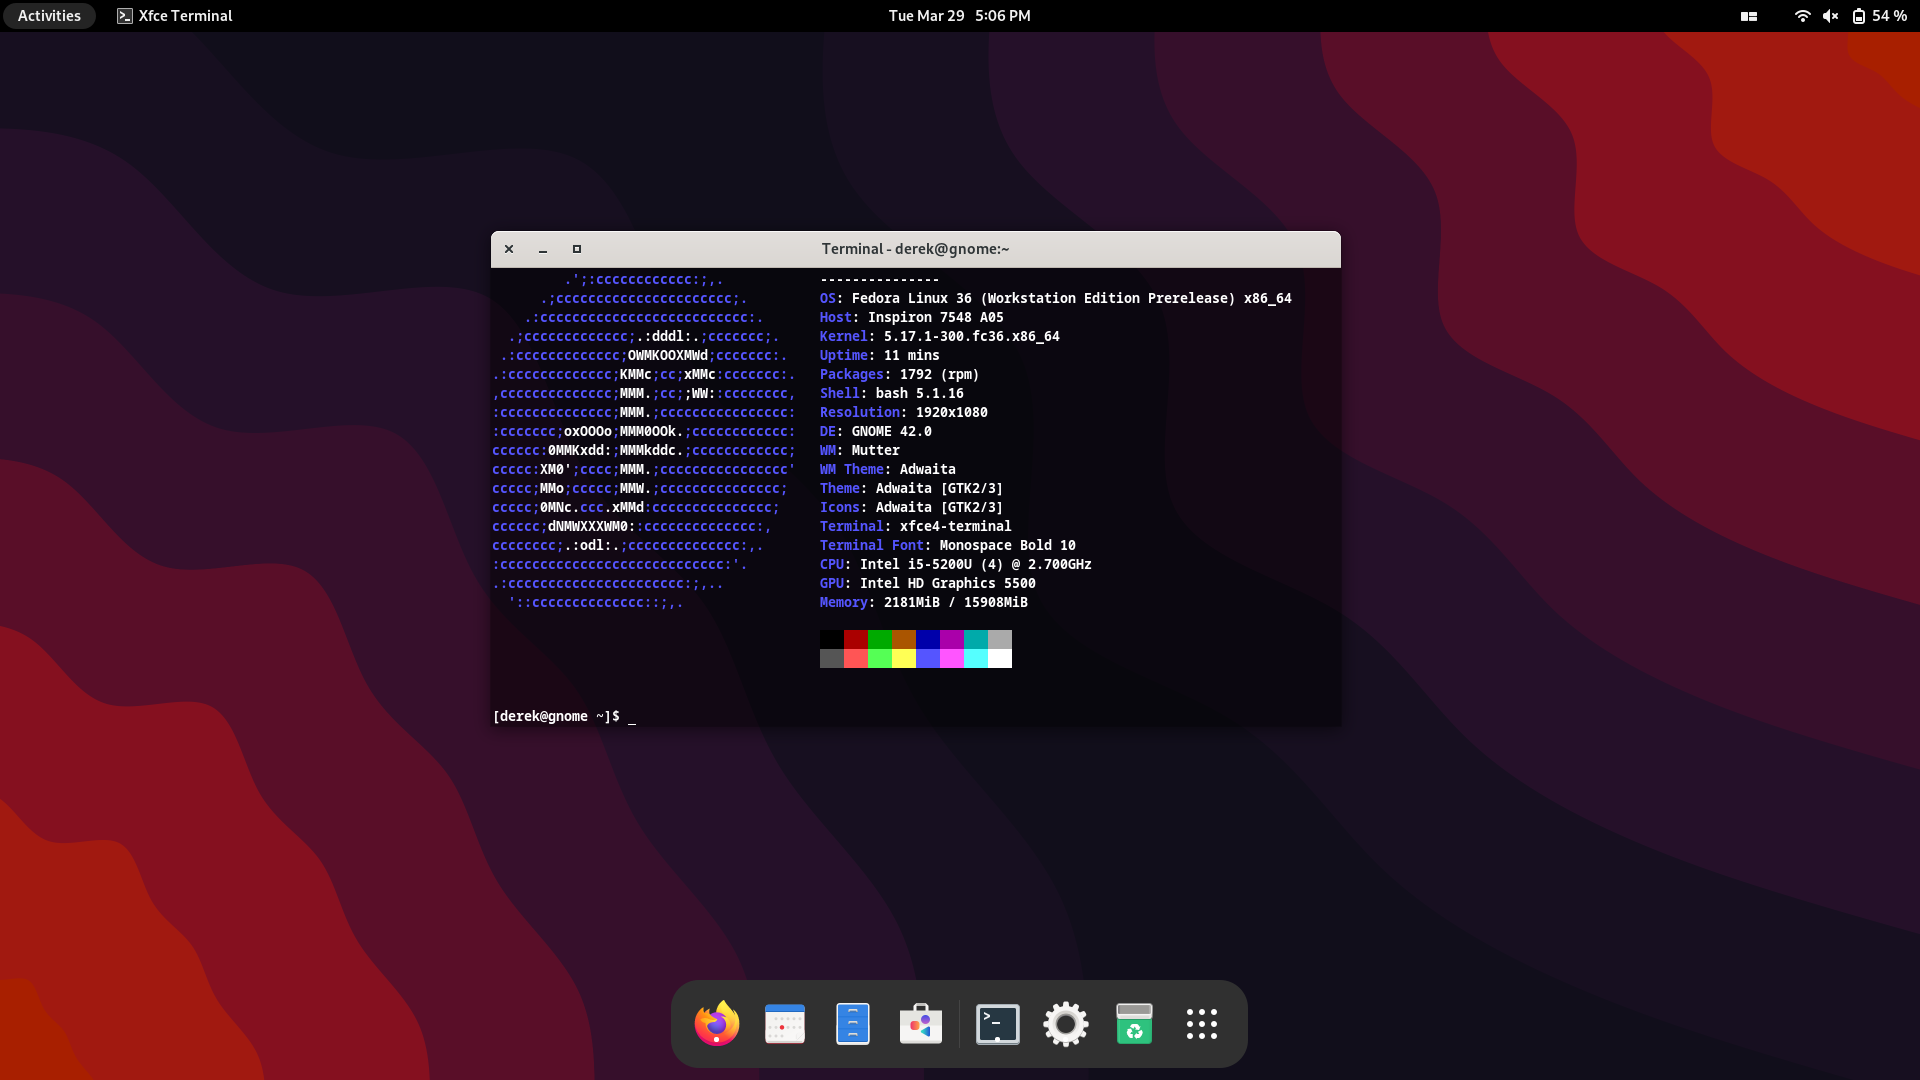This screenshot has height=1080, width=1920.
Task: Open Settings gear in the dock
Action: click(1066, 1024)
